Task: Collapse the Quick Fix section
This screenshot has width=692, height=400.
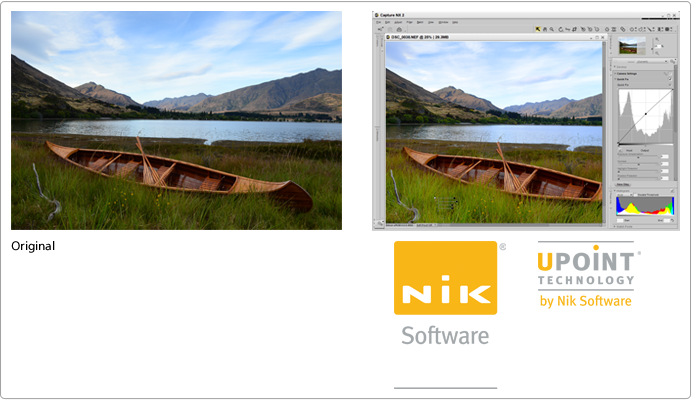Action: click(615, 79)
